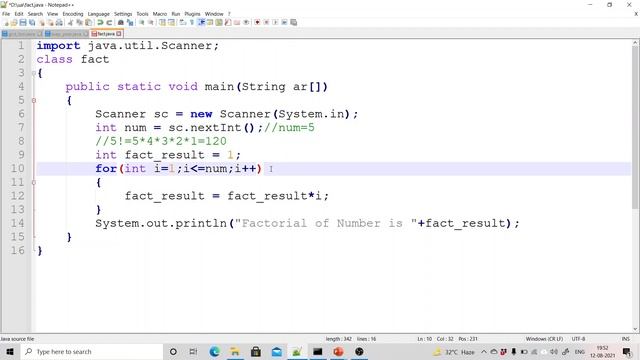Open the user-defined language icon
Image resolution: width=640 pixels, height=360 pixels.
tap(210, 22)
